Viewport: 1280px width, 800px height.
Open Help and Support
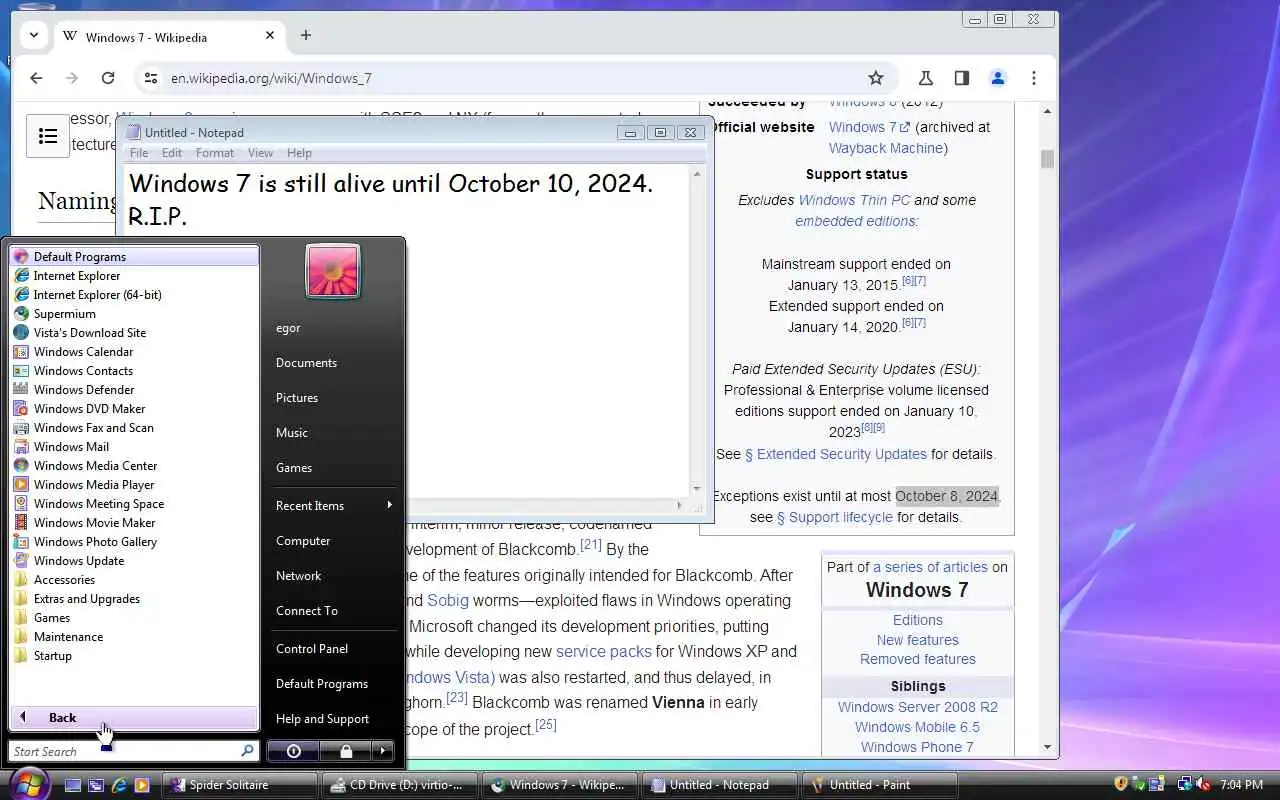click(333, 719)
